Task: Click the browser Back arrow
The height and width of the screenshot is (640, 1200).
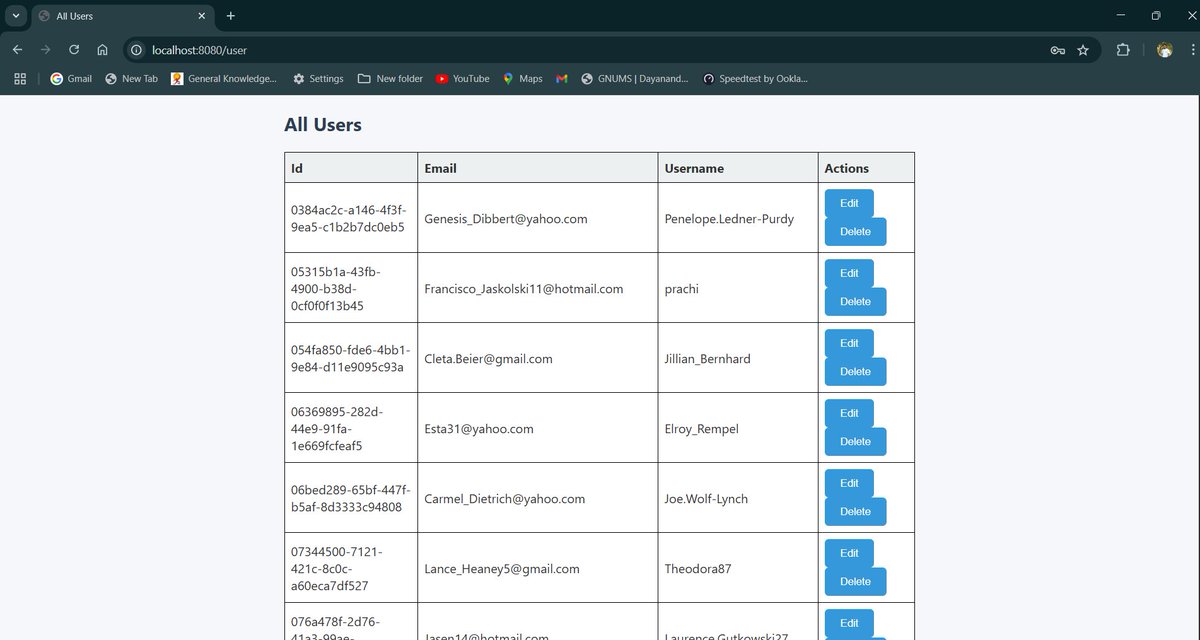Action: [x=17, y=50]
